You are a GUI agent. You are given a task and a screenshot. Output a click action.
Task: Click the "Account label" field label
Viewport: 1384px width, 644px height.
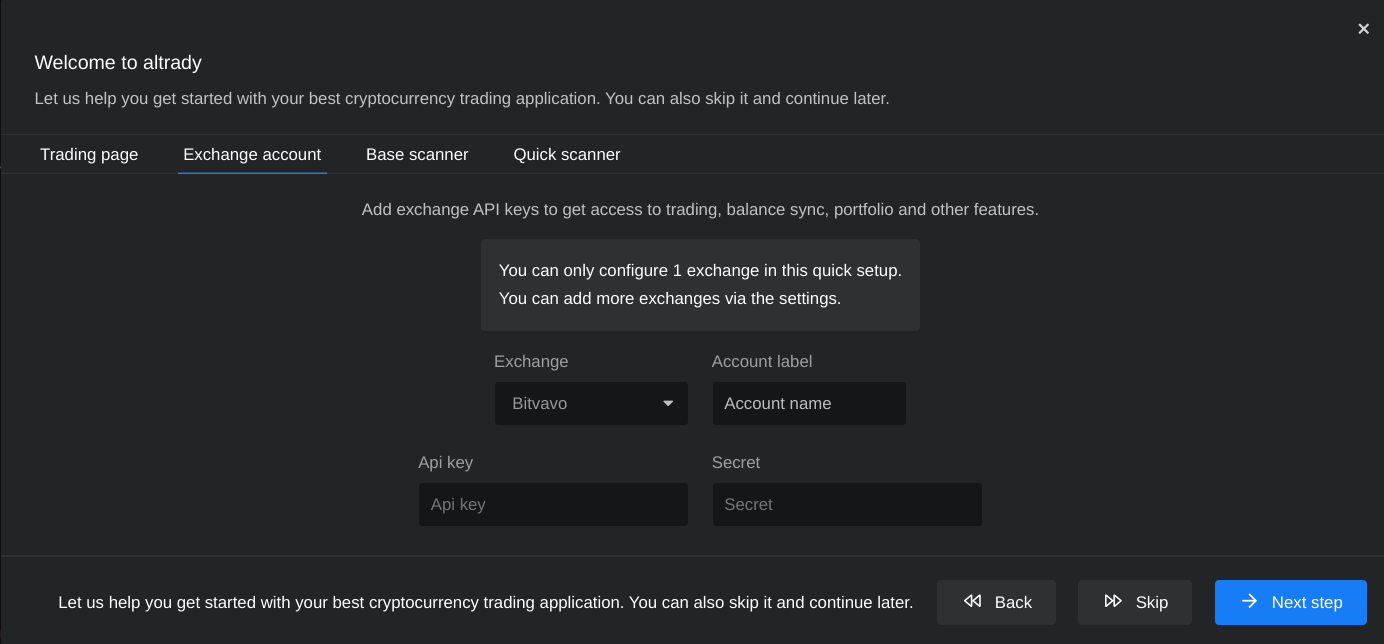pos(762,362)
